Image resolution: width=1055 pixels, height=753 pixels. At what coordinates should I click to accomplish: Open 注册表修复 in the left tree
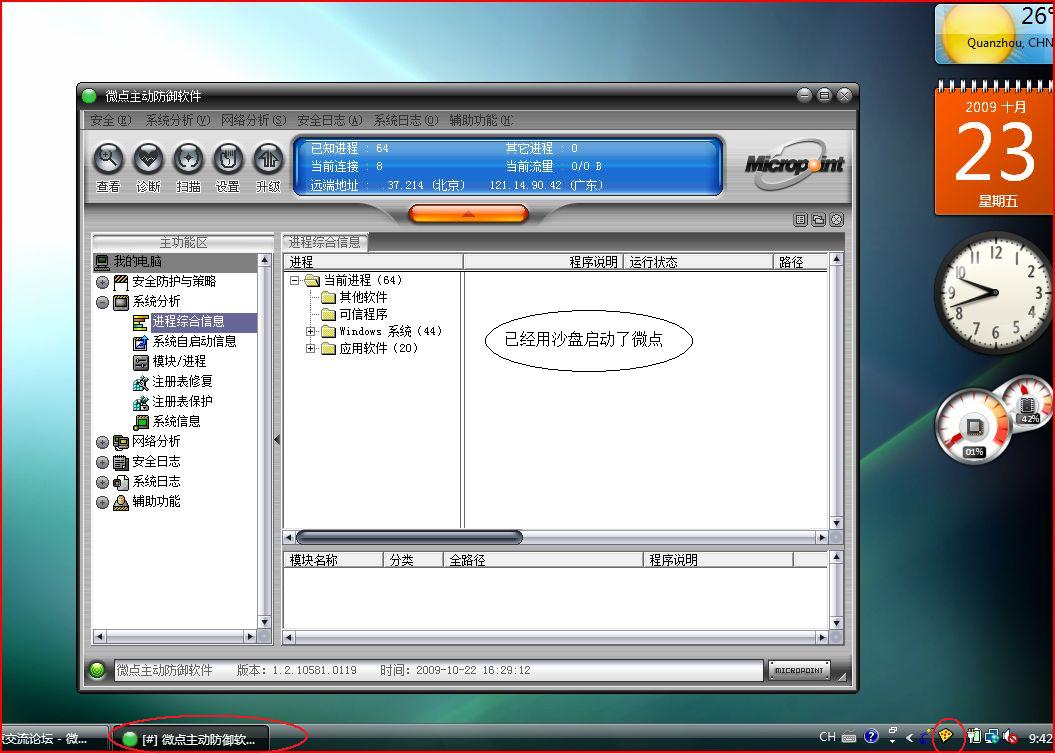pos(182,382)
